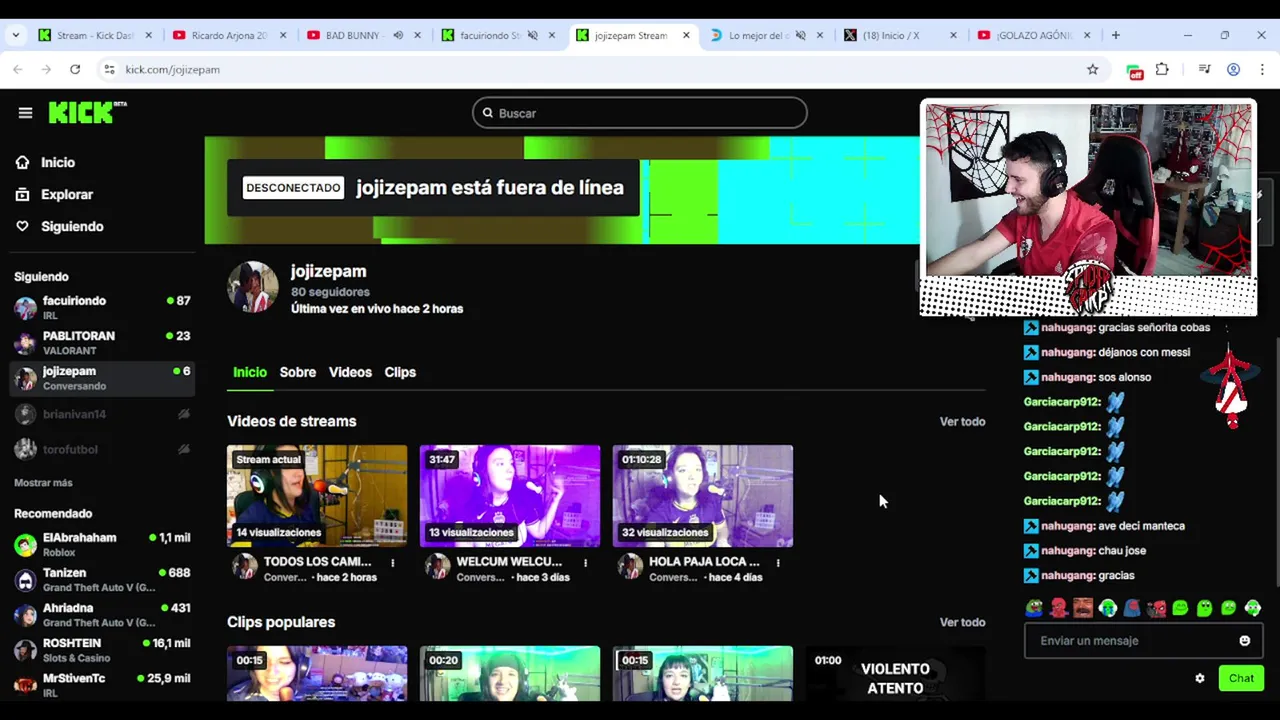This screenshot has width=1280, height=720.
Task: Switch to the Inicio tab
Action: [250, 372]
